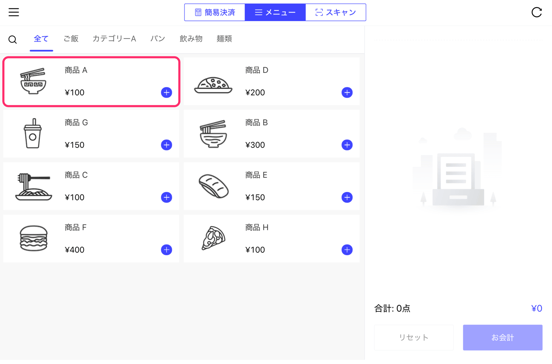The width and height of the screenshot is (552, 364).
Task: Add 商品 E with its plus icon
Action: (347, 197)
